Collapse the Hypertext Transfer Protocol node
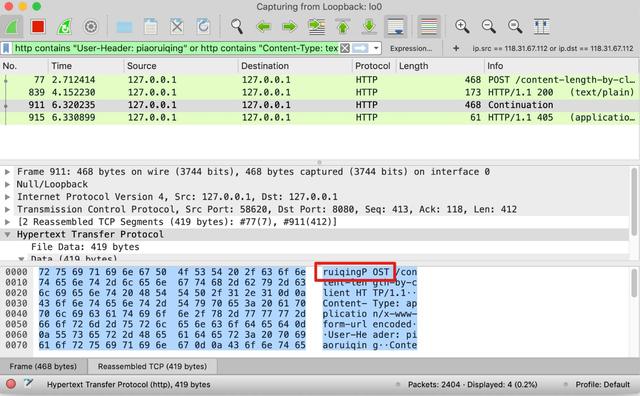This screenshot has height=396, width=640. click(x=7, y=235)
